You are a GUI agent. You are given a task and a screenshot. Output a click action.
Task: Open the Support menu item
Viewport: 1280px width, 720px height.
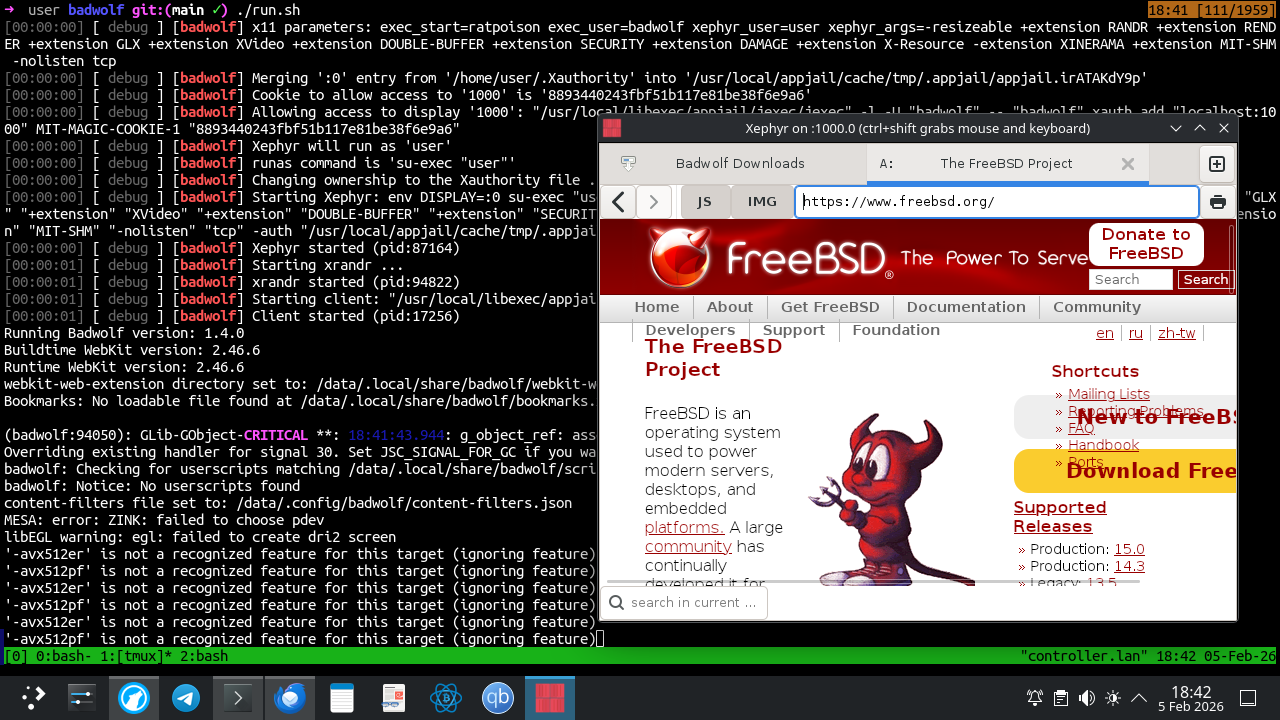(x=794, y=330)
